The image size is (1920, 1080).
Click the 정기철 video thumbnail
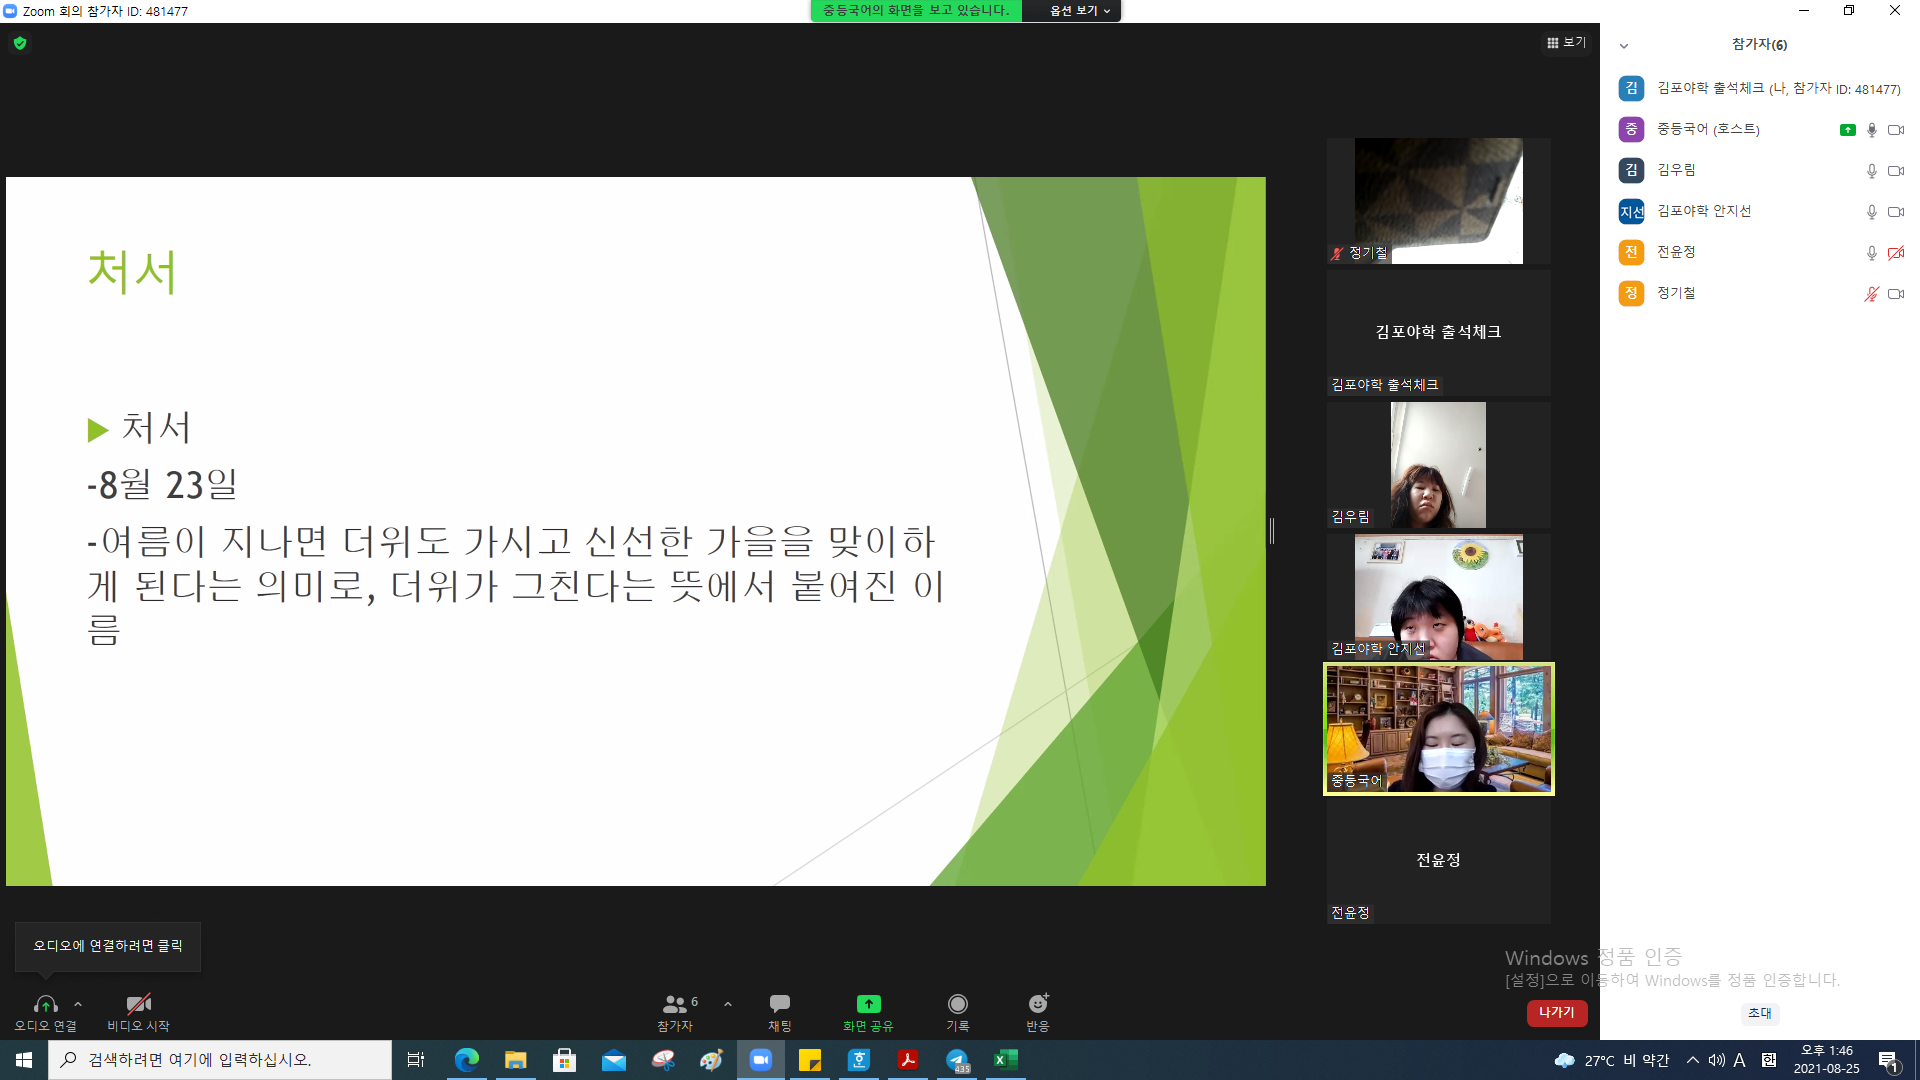point(1439,201)
